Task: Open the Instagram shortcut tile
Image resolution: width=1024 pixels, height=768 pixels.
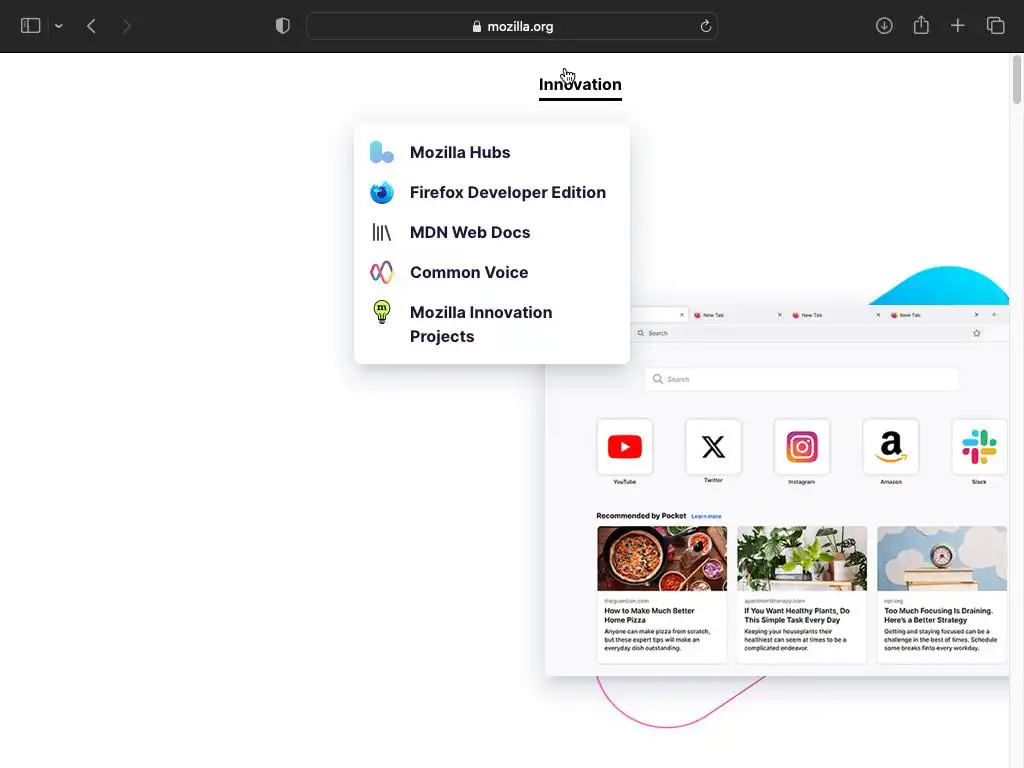Action: pyautogui.click(x=802, y=447)
